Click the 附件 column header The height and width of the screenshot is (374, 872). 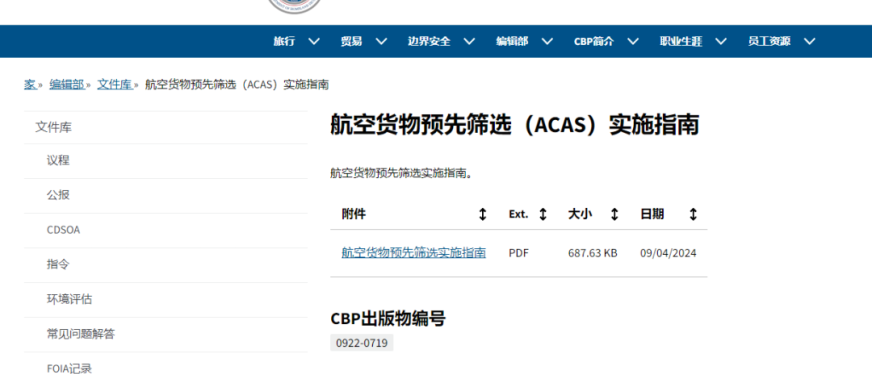(354, 215)
